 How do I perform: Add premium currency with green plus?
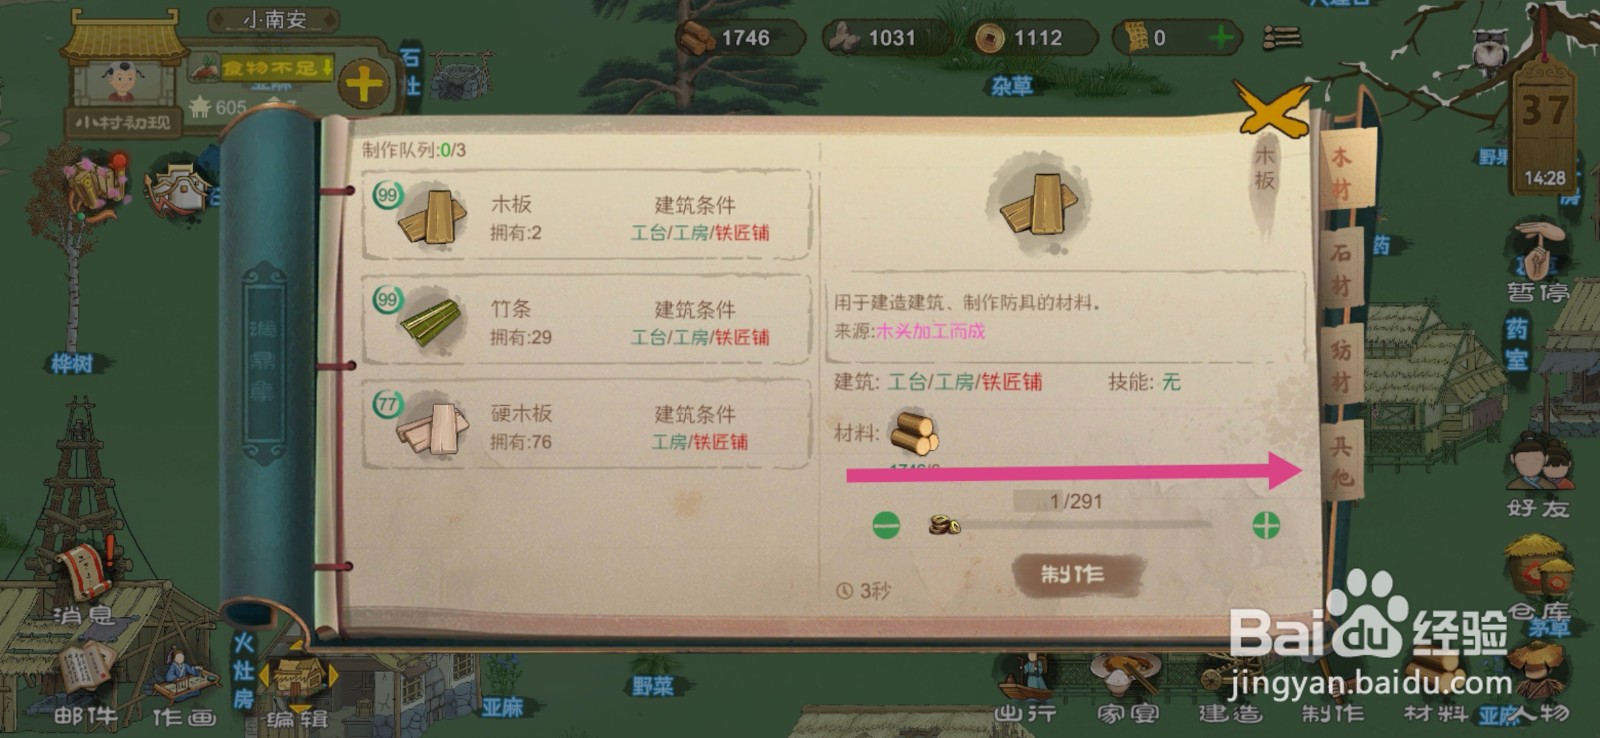(x=1220, y=38)
